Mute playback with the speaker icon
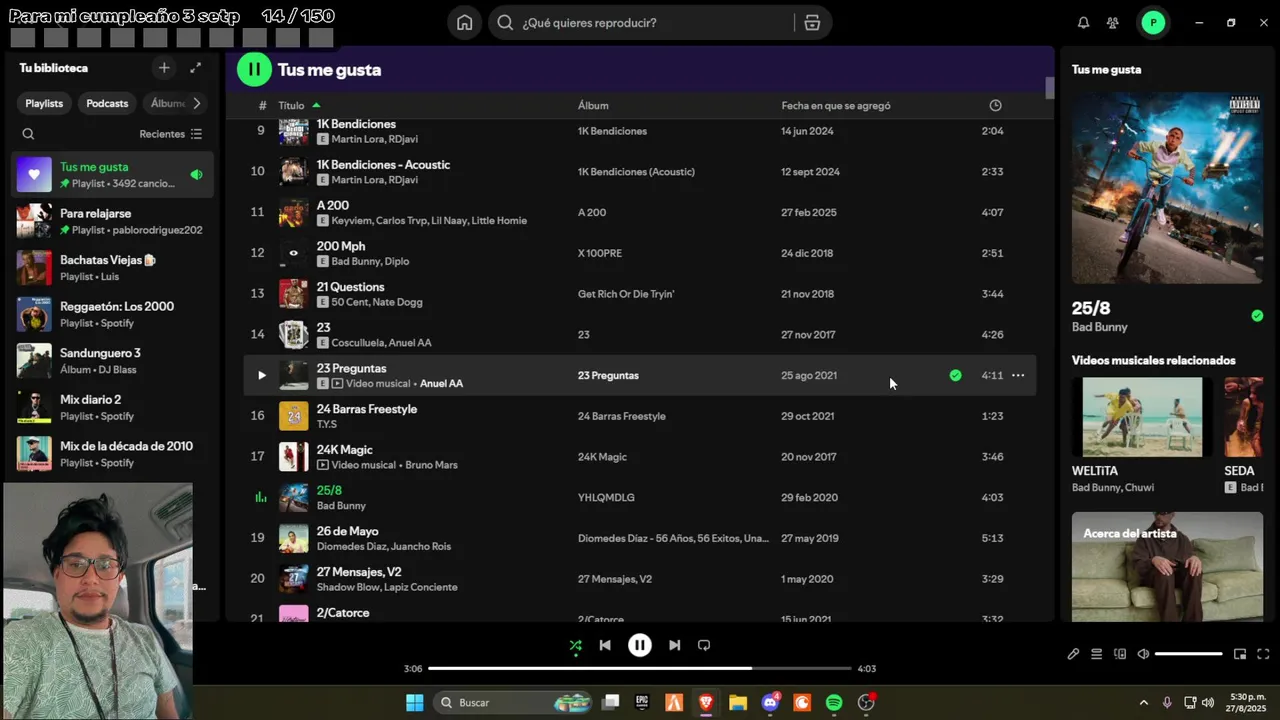 (1143, 654)
